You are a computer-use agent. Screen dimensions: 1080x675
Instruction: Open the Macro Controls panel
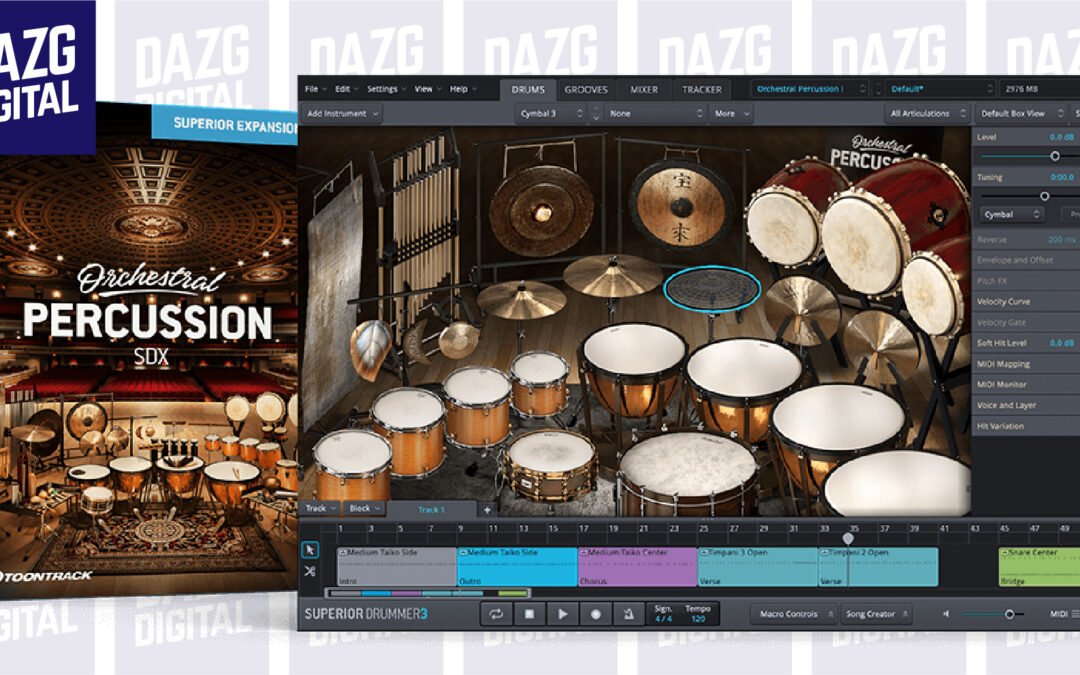(793, 614)
